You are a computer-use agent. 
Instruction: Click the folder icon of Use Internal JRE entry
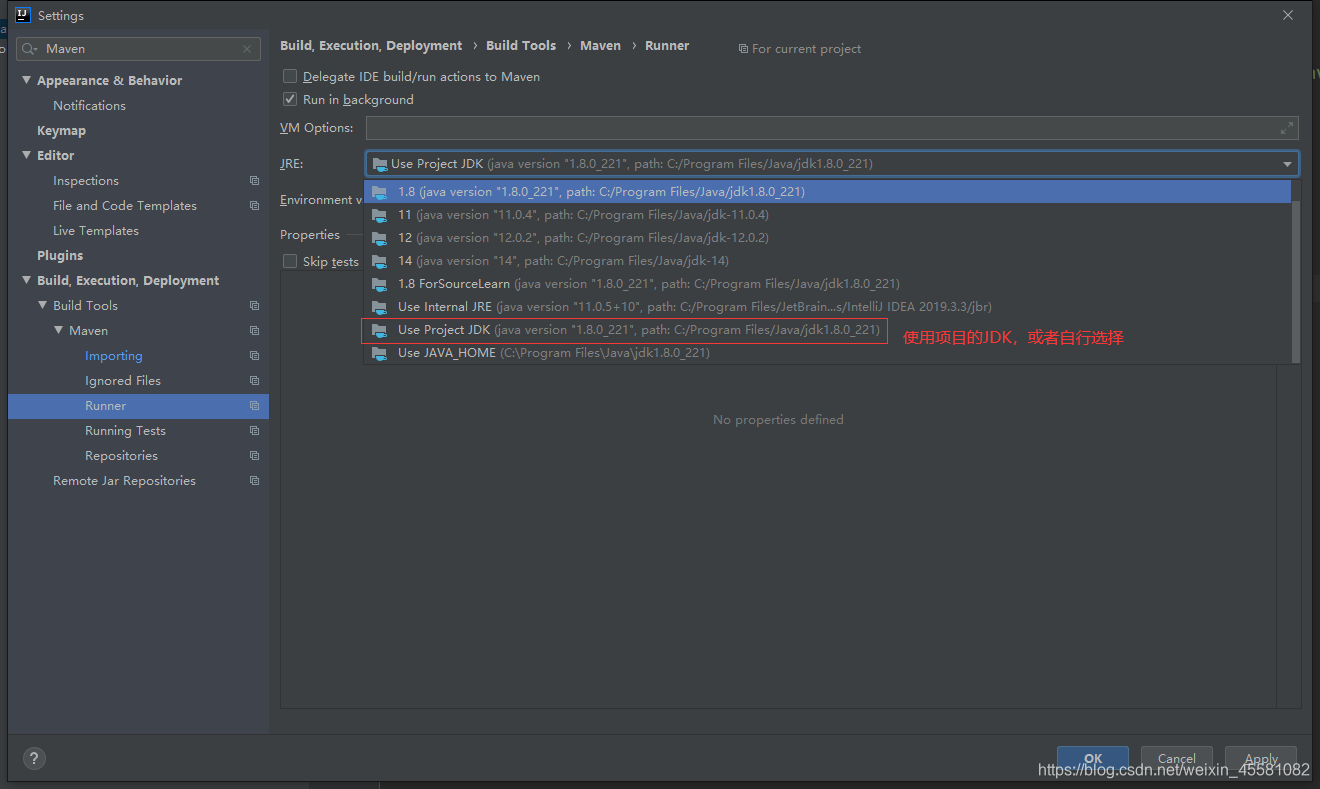379,307
